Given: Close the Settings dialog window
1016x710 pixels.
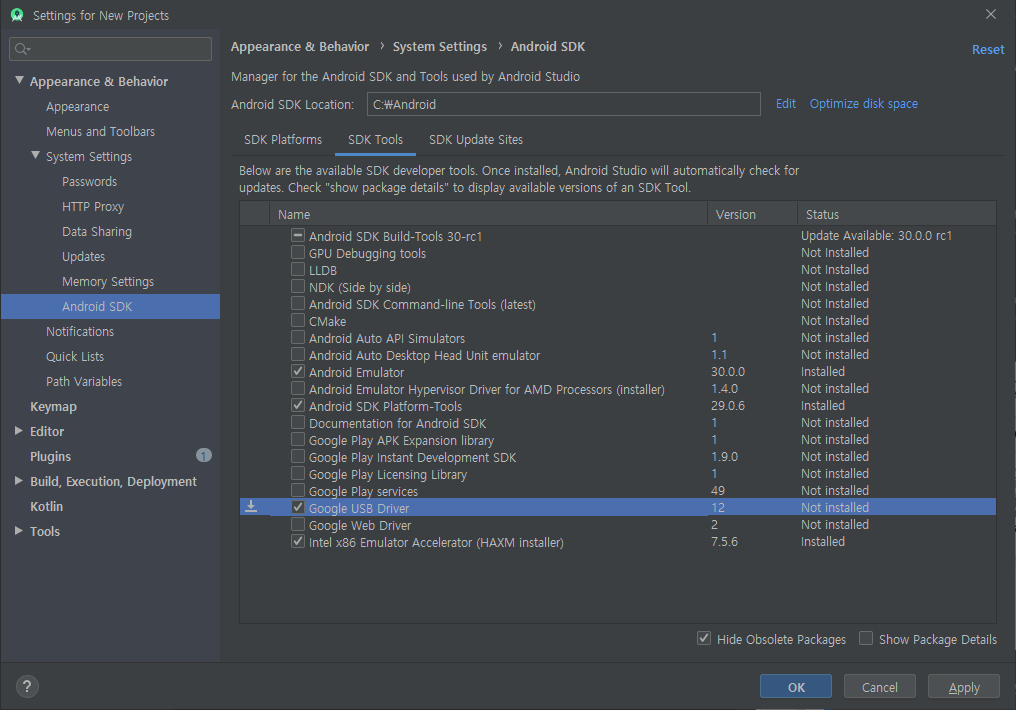Looking at the screenshot, I should tap(991, 14).
